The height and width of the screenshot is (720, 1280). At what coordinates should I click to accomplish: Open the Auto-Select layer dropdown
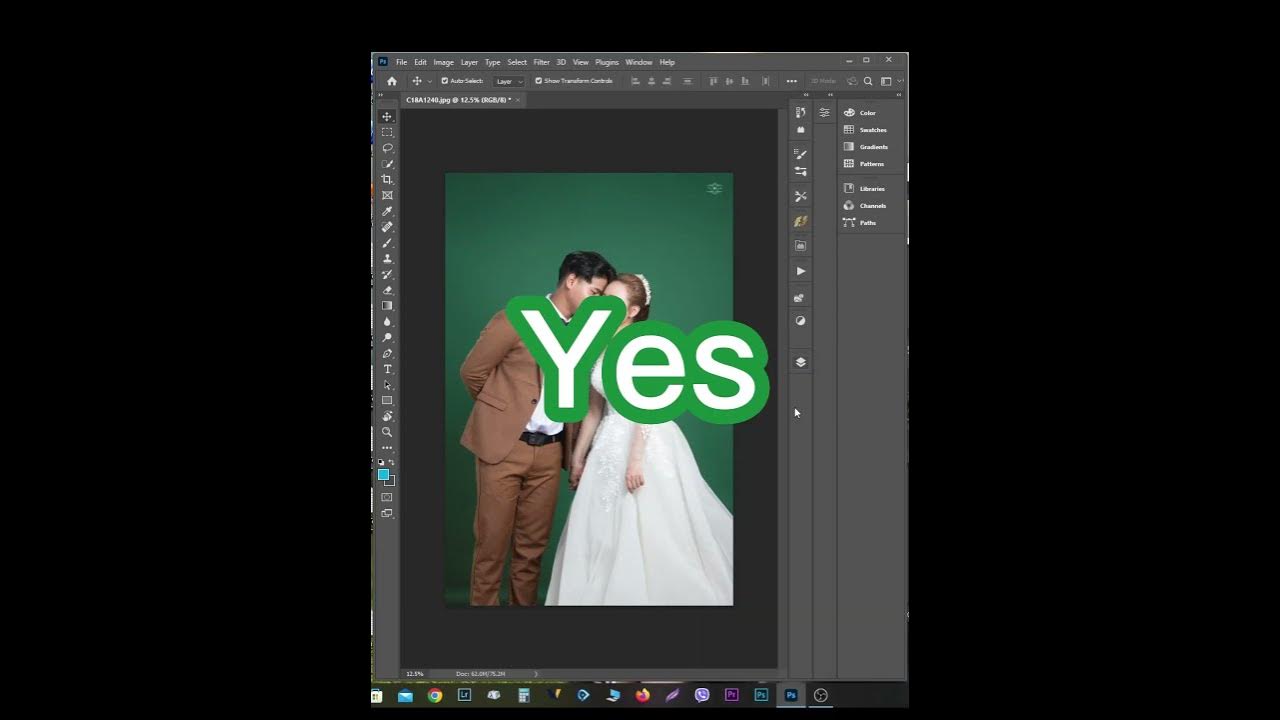coord(510,81)
